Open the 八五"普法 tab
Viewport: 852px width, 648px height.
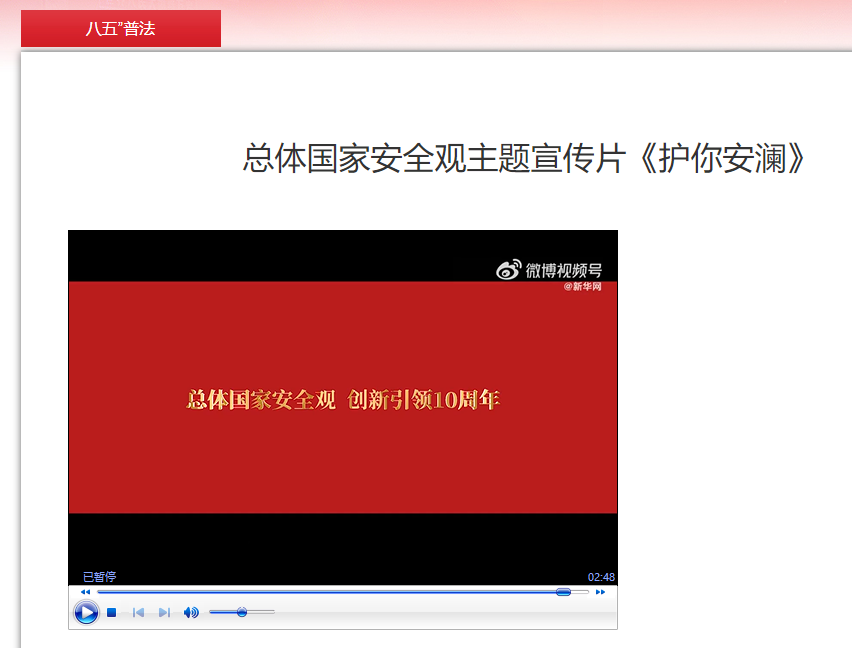120,29
